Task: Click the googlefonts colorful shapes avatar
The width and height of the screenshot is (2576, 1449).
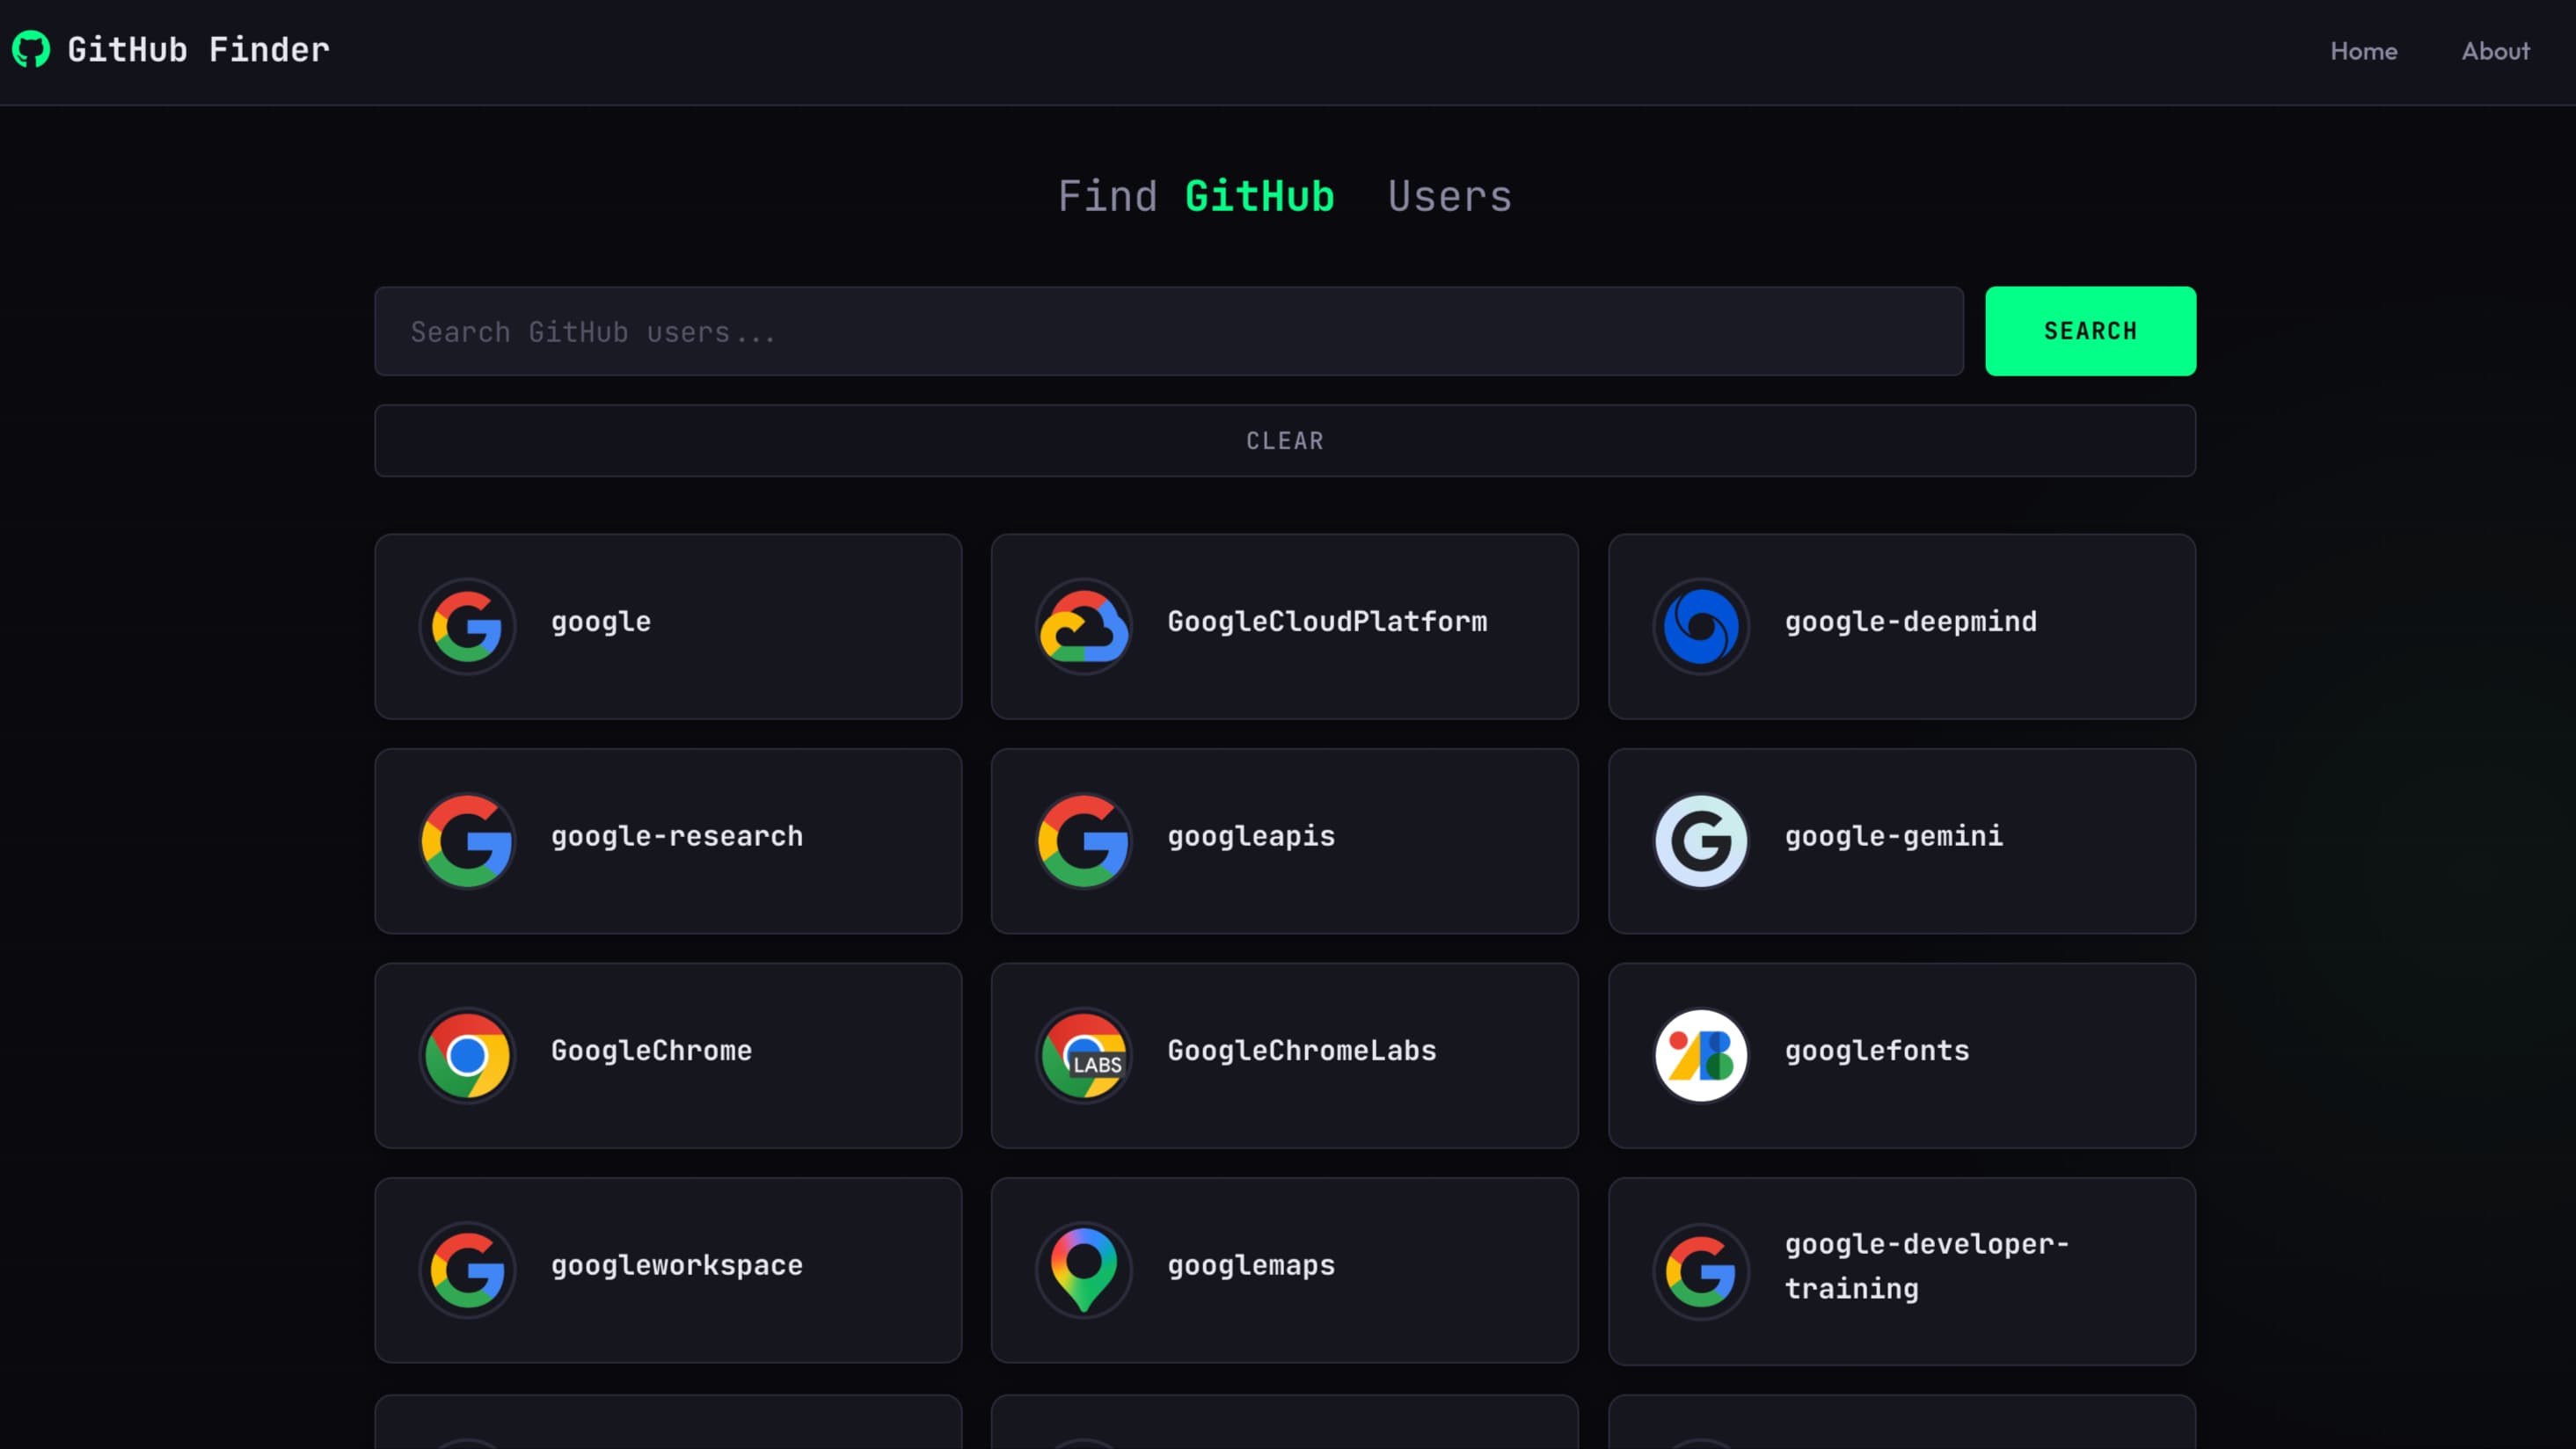Action: (x=1701, y=1056)
